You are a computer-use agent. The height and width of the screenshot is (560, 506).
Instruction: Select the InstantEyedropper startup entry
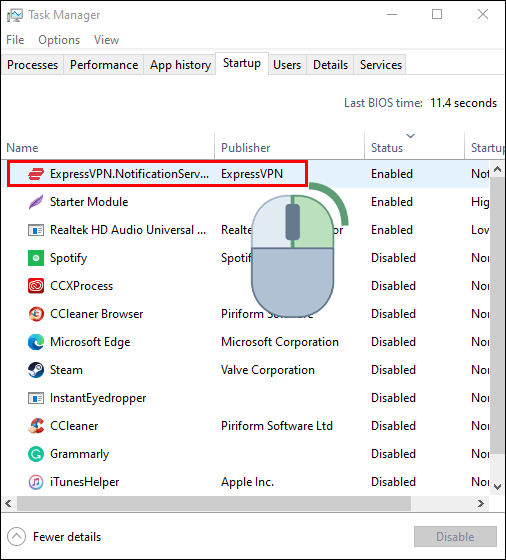click(245, 398)
